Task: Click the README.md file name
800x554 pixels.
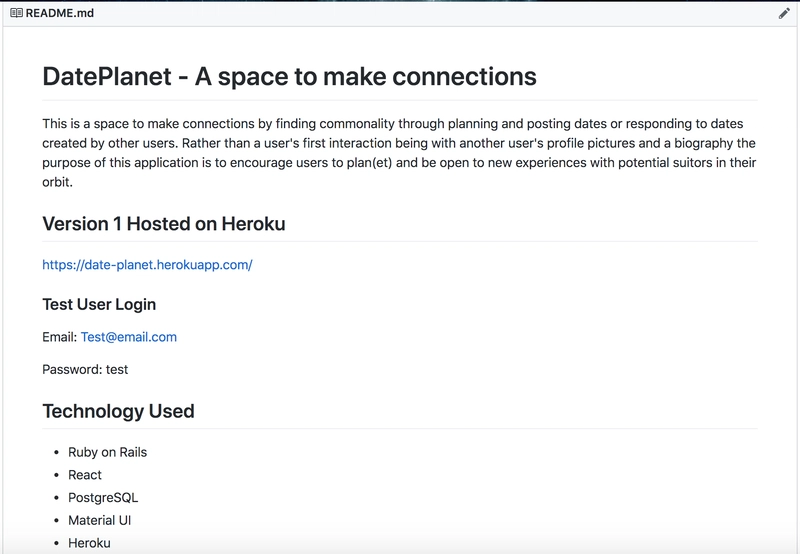Action: (60, 13)
